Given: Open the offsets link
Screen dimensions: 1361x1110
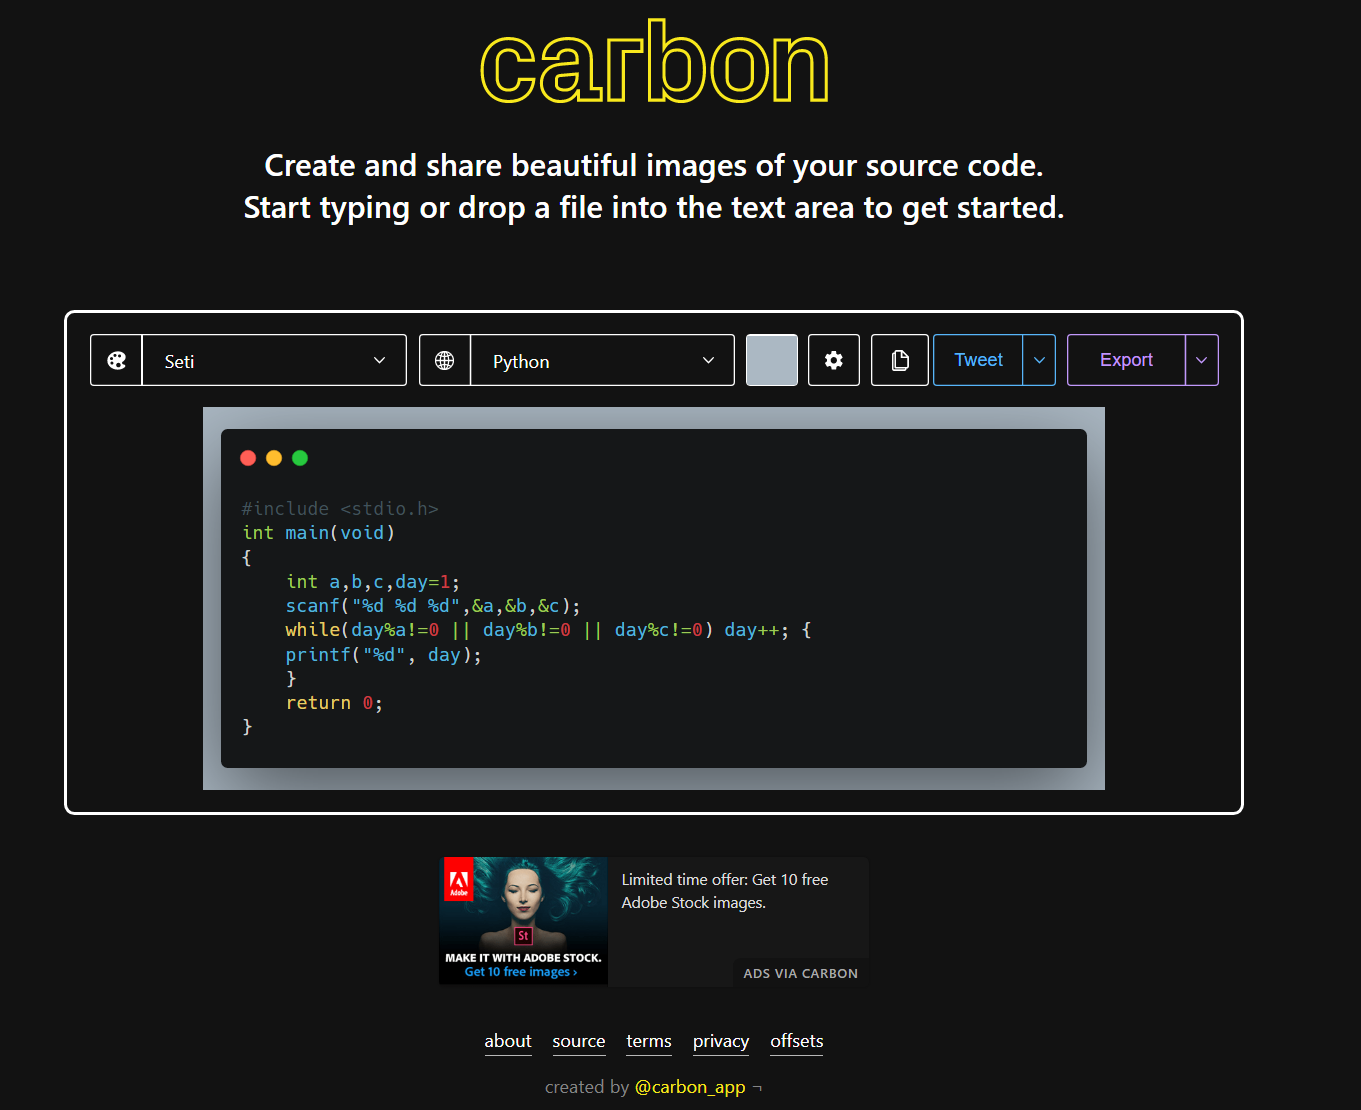Looking at the screenshot, I should [797, 1041].
